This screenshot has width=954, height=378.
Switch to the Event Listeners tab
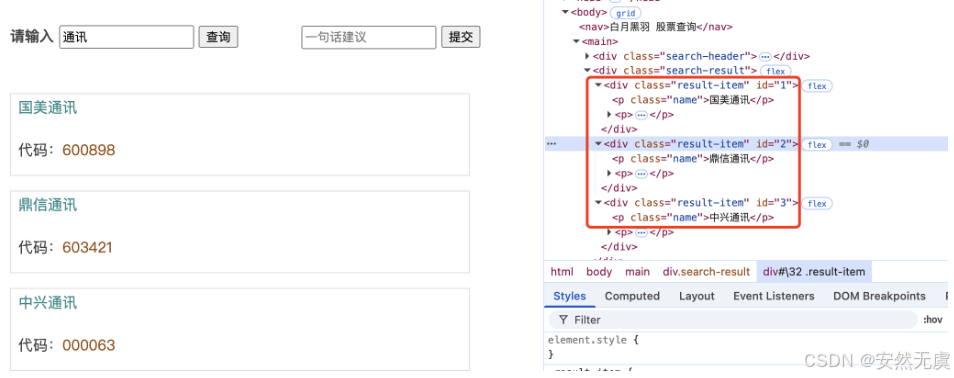[773, 296]
